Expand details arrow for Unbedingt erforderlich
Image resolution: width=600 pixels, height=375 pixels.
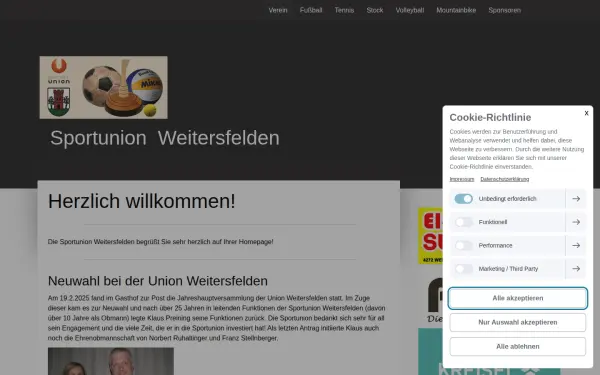pos(576,199)
